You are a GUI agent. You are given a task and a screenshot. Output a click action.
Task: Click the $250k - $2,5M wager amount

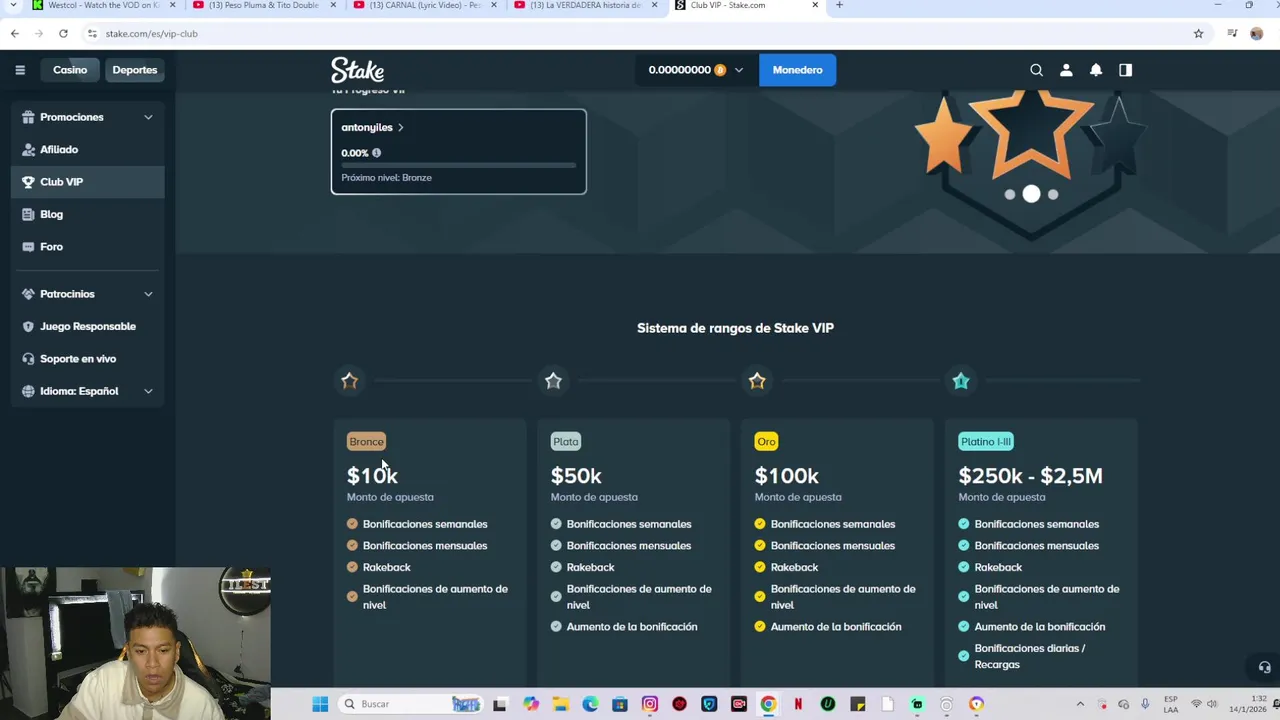point(1030,476)
